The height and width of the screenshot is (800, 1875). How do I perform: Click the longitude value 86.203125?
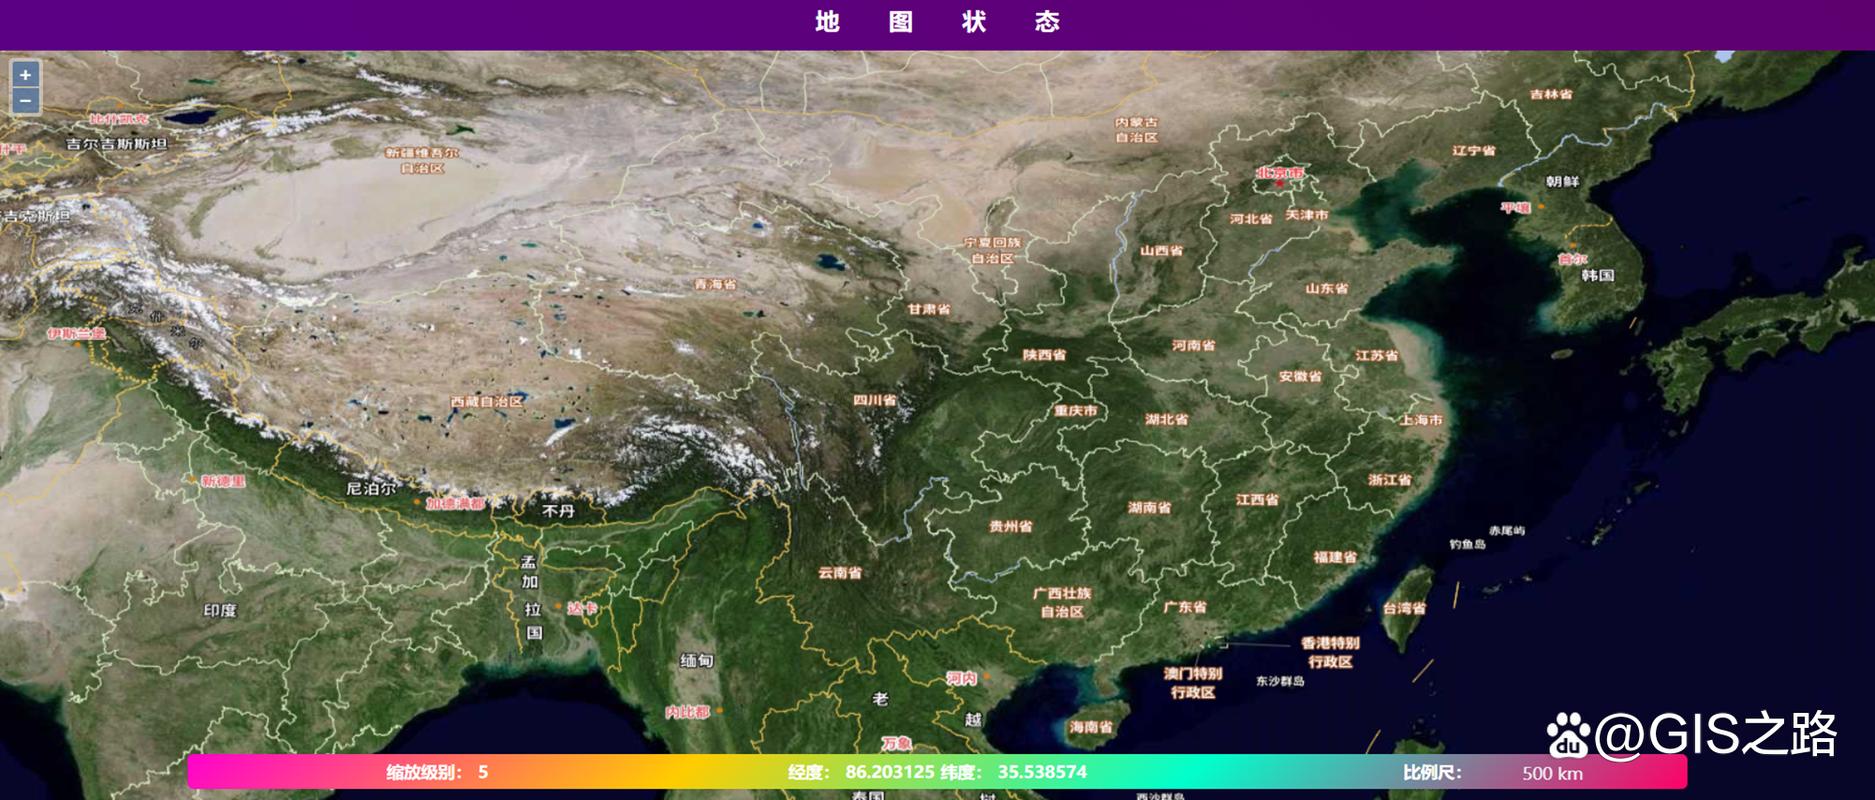(x=890, y=772)
